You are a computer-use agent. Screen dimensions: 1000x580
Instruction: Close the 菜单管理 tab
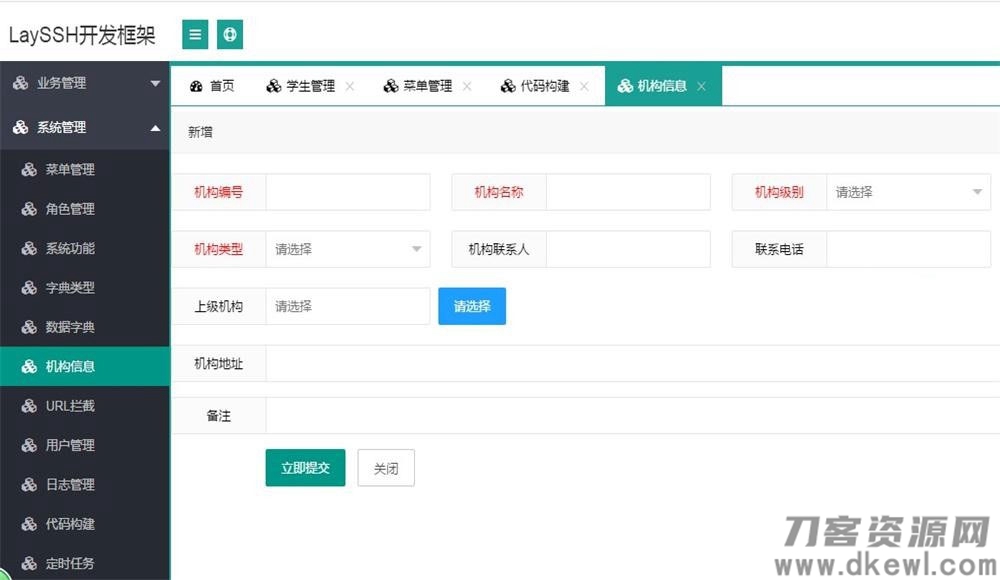tap(466, 85)
